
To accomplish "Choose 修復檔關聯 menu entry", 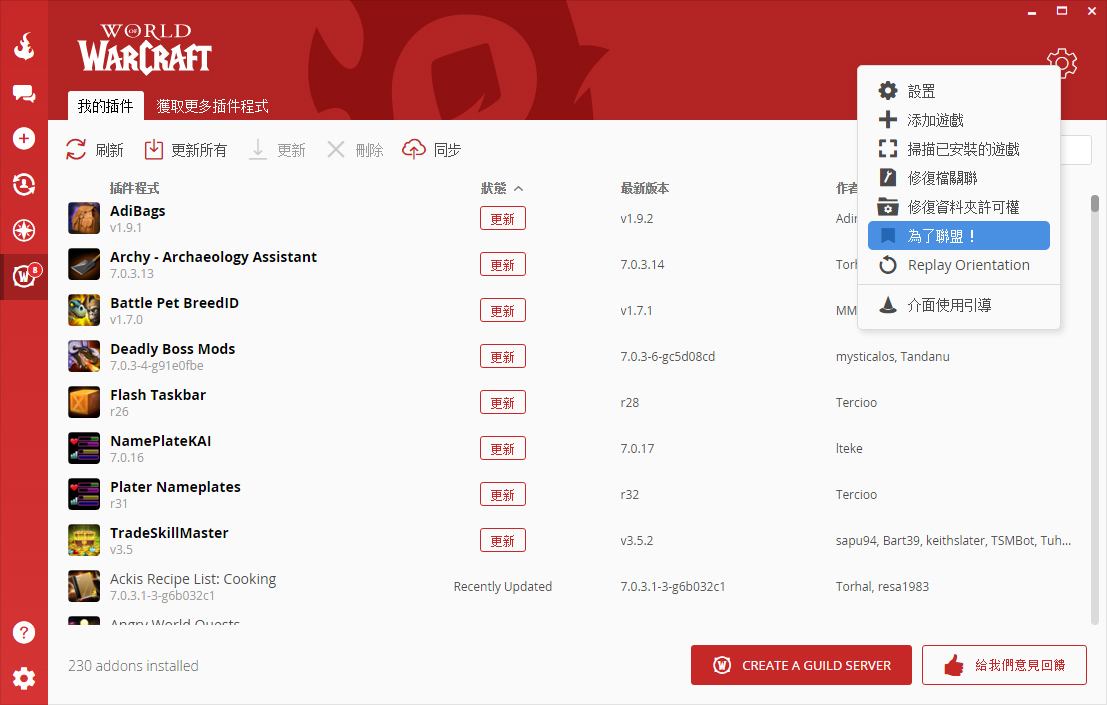I will pos(959,178).
